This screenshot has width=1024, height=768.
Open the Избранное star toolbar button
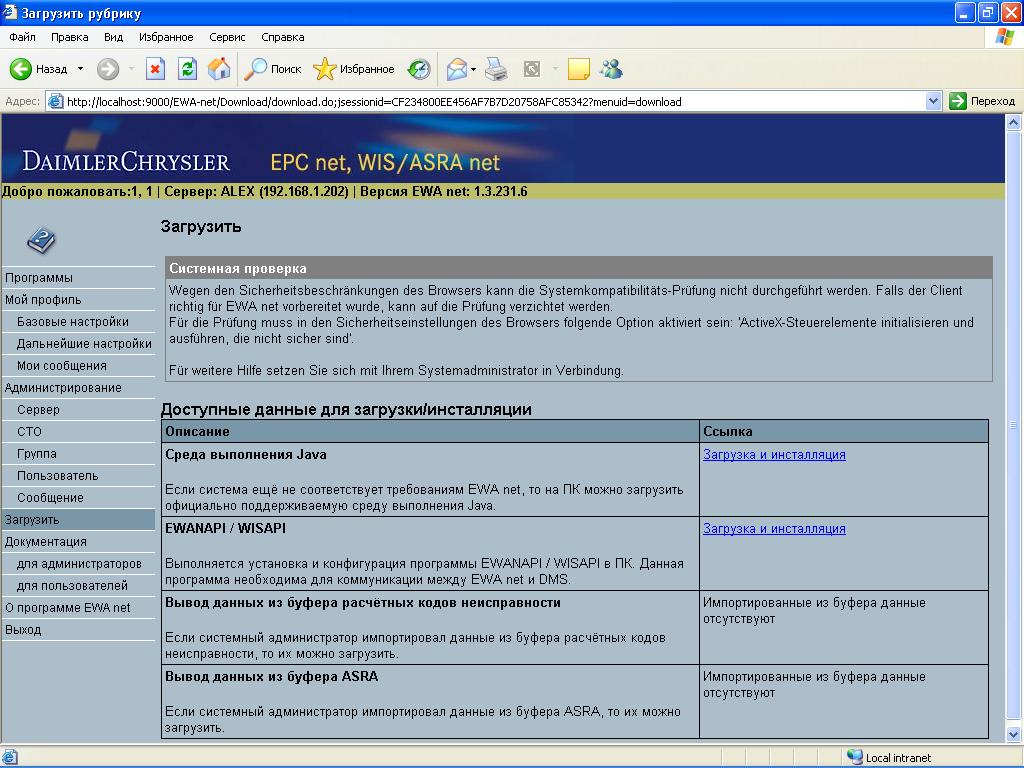(354, 69)
